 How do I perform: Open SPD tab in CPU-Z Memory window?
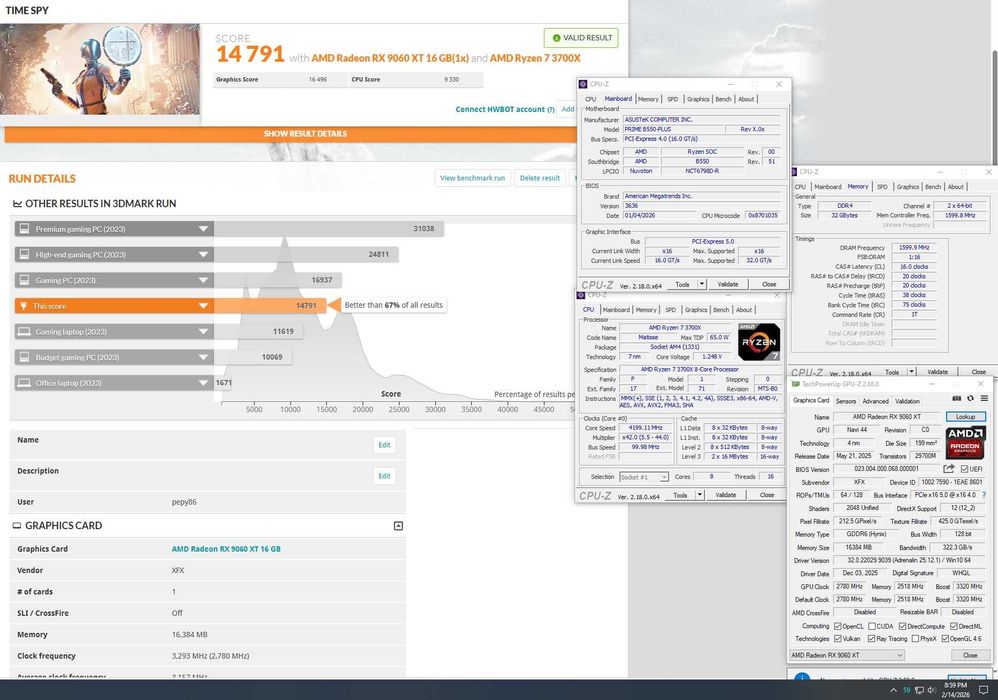(882, 187)
